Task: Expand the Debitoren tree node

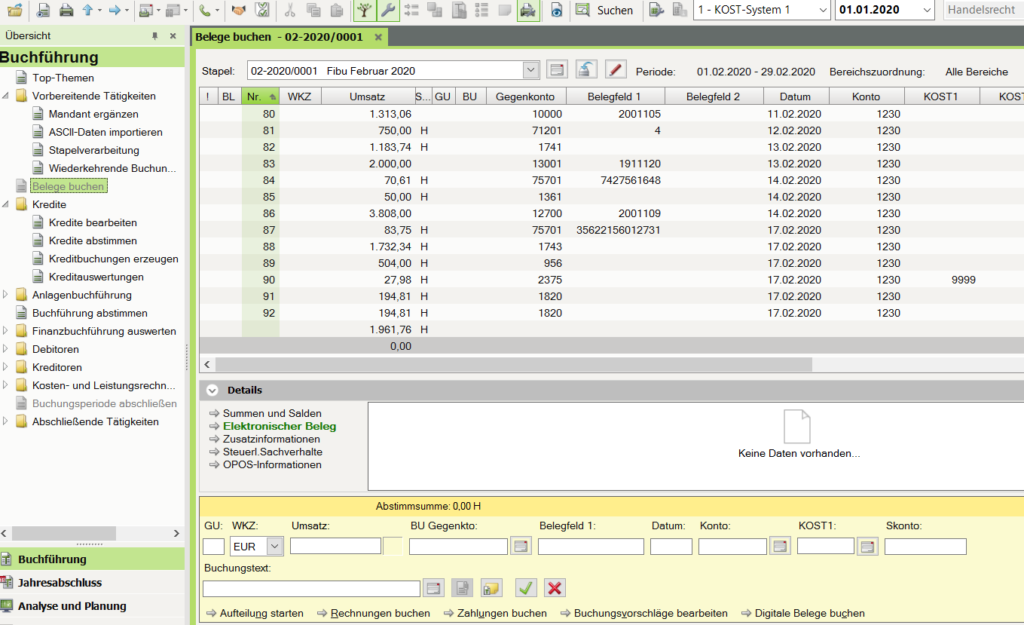Action: pyautogui.click(x=6, y=349)
